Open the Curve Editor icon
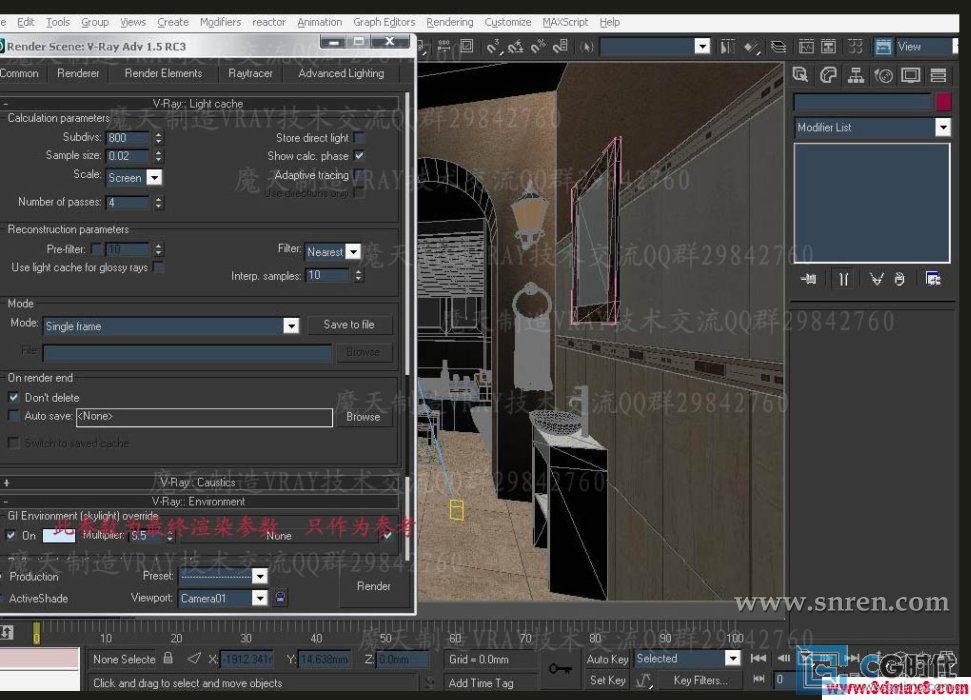 click(806, 46)
